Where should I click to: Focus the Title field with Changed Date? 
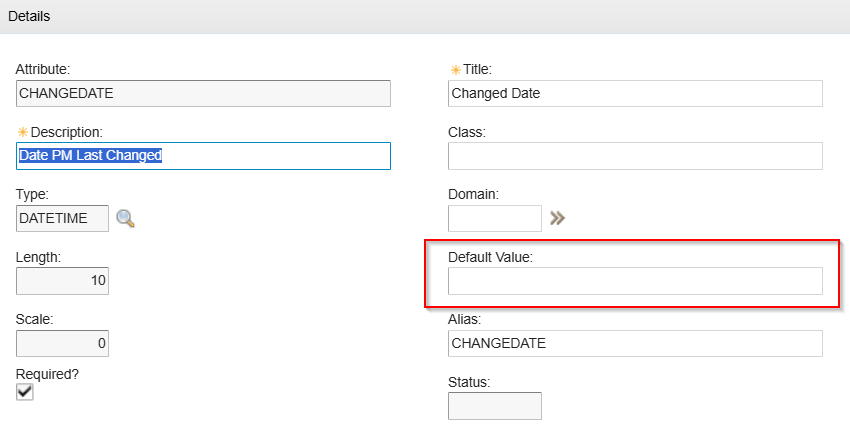coord(635,93)
